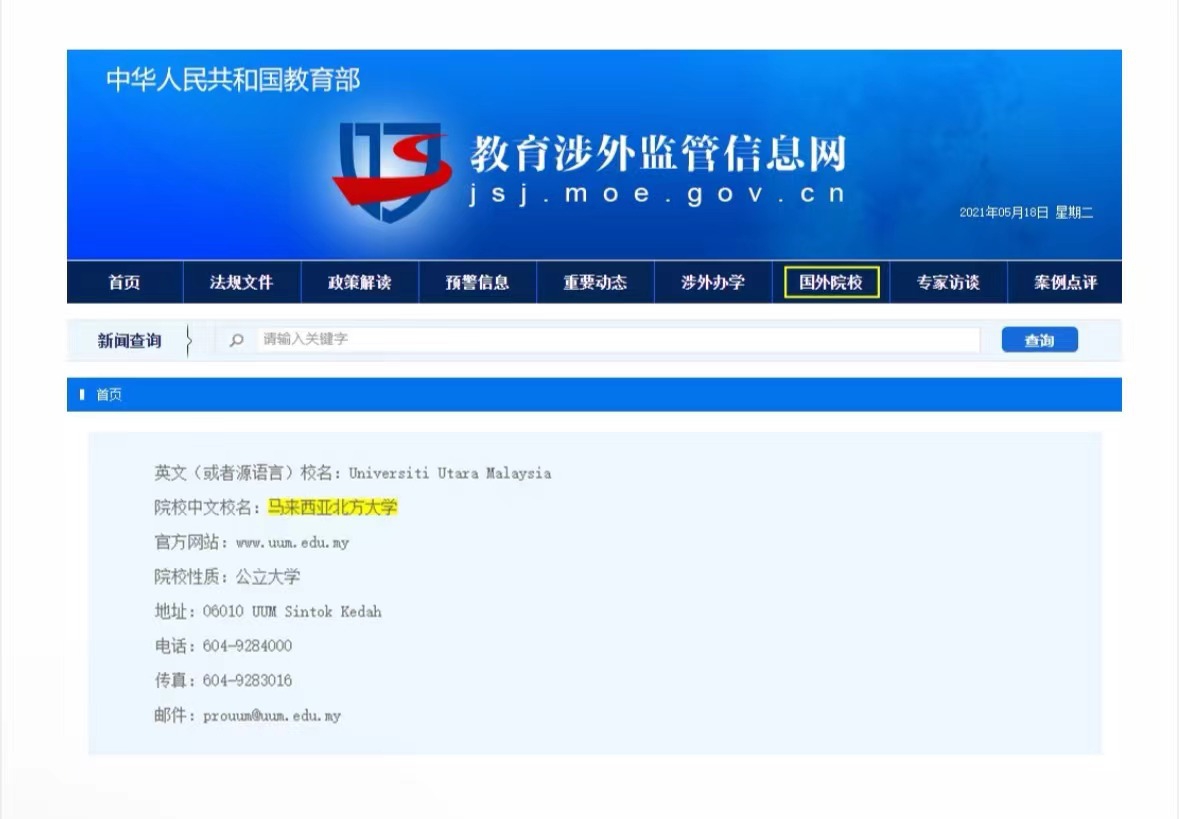
Task: Click the phone number 604-9284000
Action: (247, 646)
